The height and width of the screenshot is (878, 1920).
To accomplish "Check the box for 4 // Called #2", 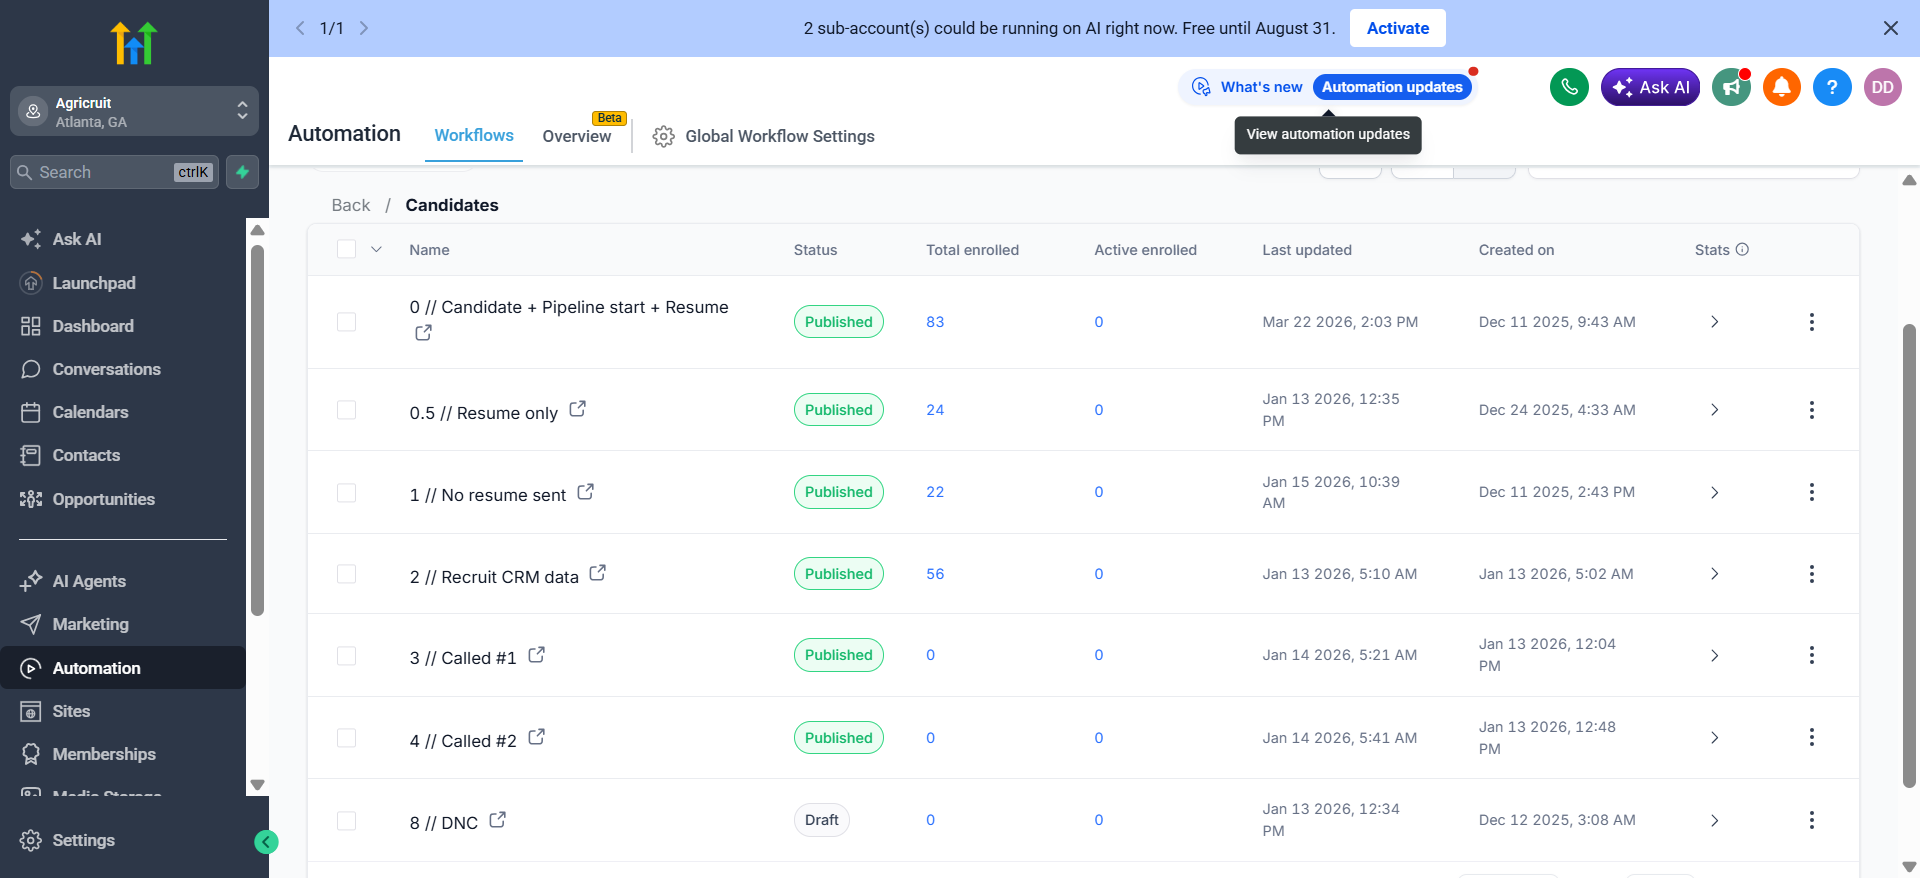I will click(347, 737).
